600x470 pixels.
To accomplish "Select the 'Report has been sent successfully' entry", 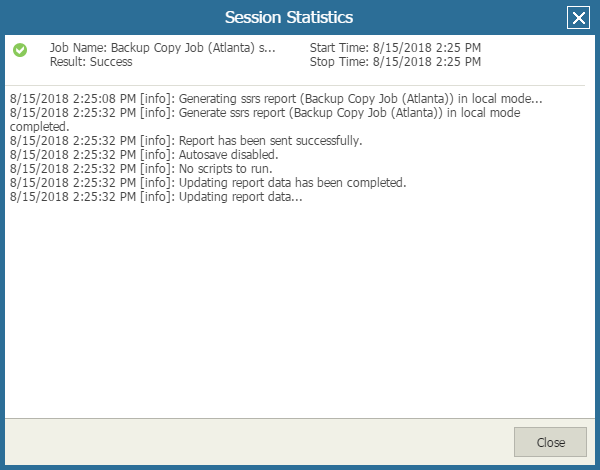I will [270, 141].
